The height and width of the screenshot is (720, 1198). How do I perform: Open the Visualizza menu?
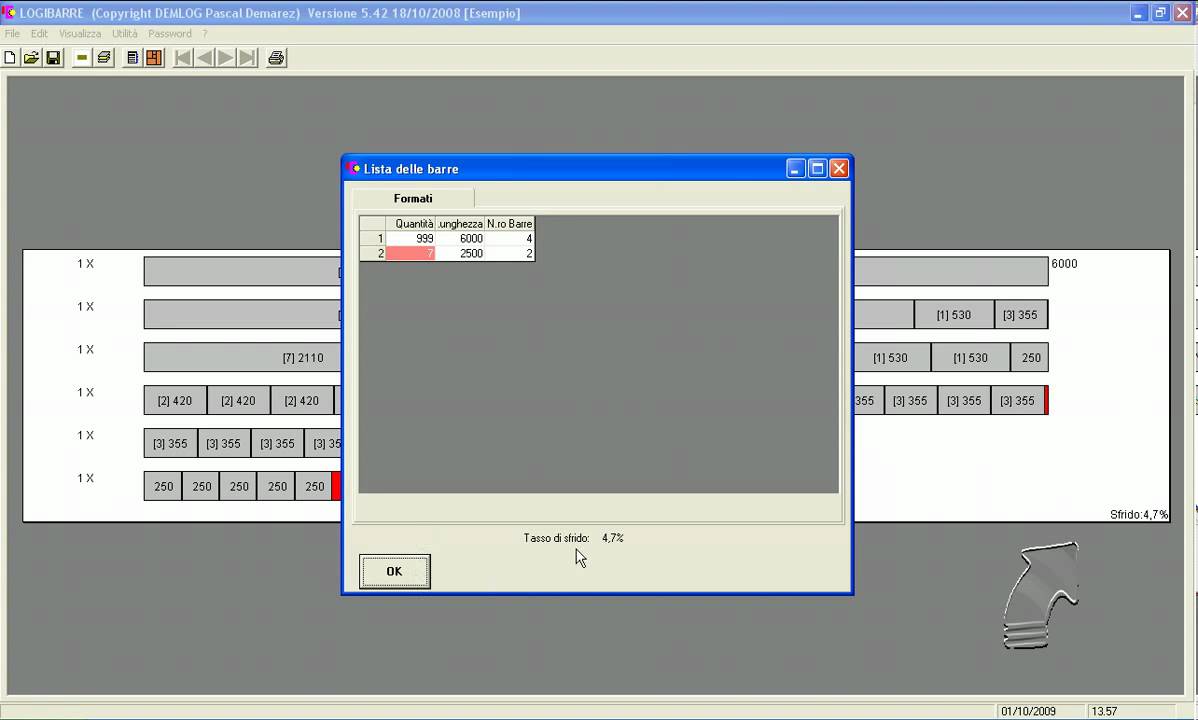click(x=80, y=34)
